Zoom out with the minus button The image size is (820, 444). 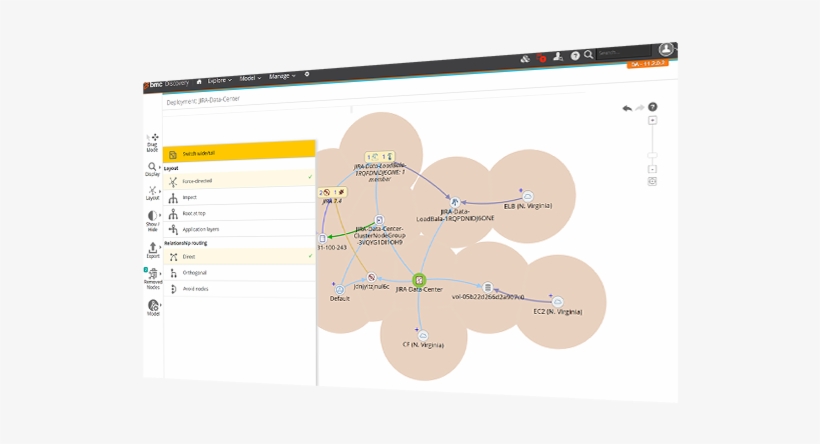[x=652, y=169]
